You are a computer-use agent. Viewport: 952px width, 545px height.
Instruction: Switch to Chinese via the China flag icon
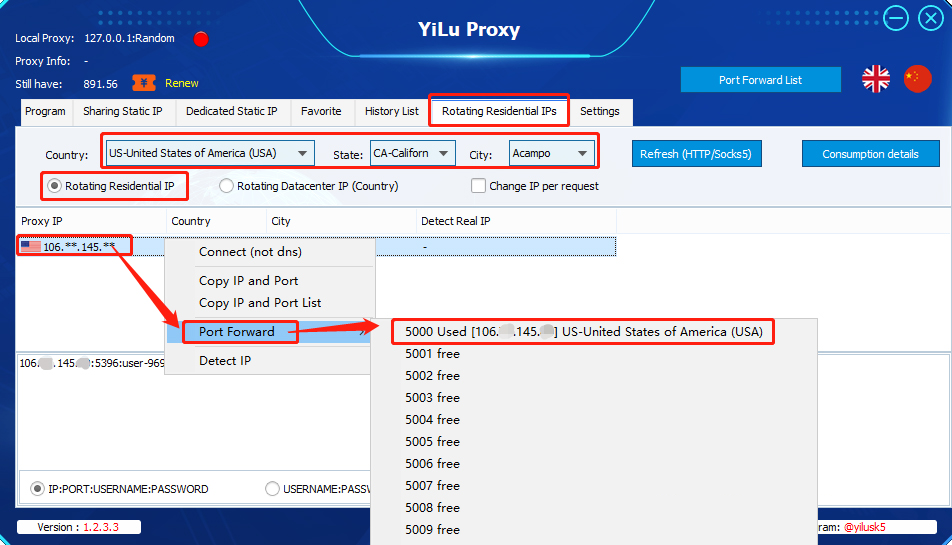click(917, 79)
